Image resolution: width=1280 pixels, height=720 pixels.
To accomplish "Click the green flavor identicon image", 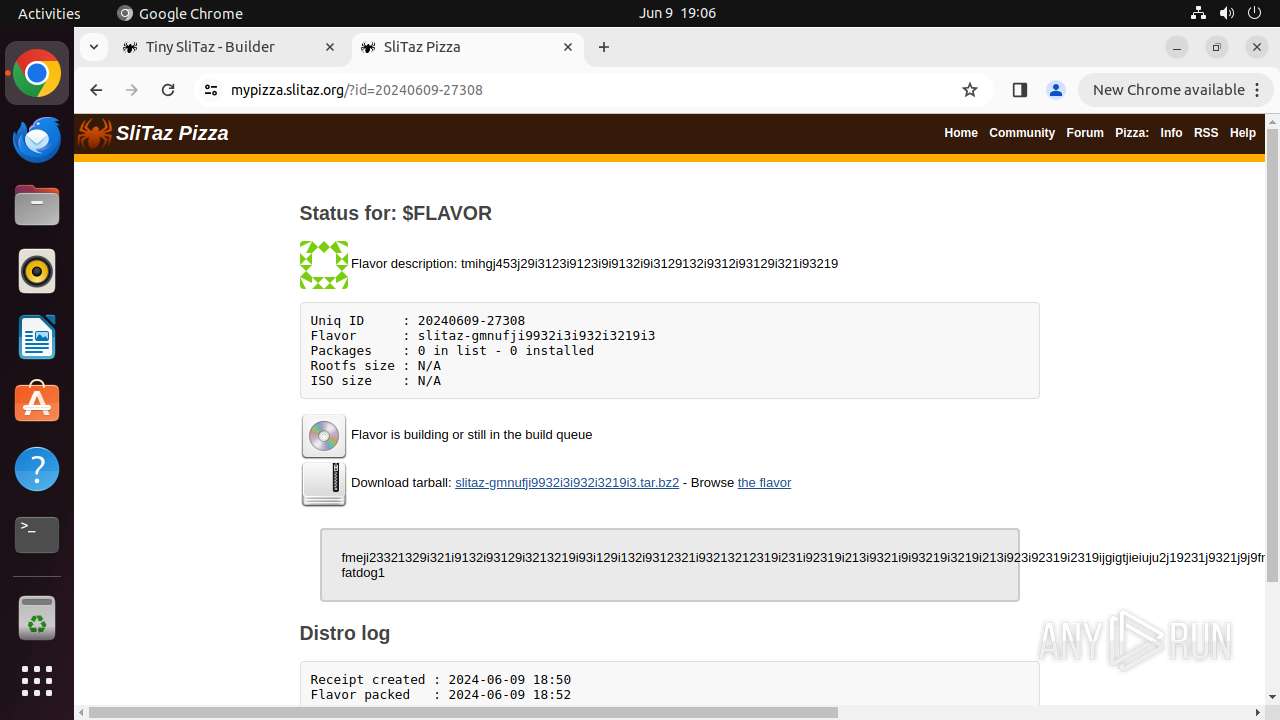I will pyautogui.click(x=324, y=265).
